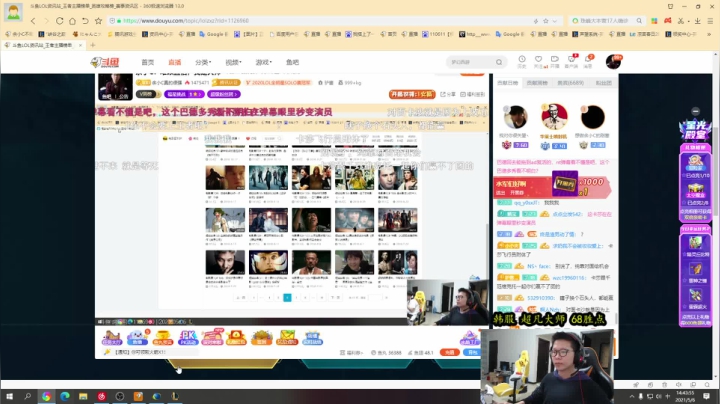Click the top-left user avatar in browser

pos(13,12)
